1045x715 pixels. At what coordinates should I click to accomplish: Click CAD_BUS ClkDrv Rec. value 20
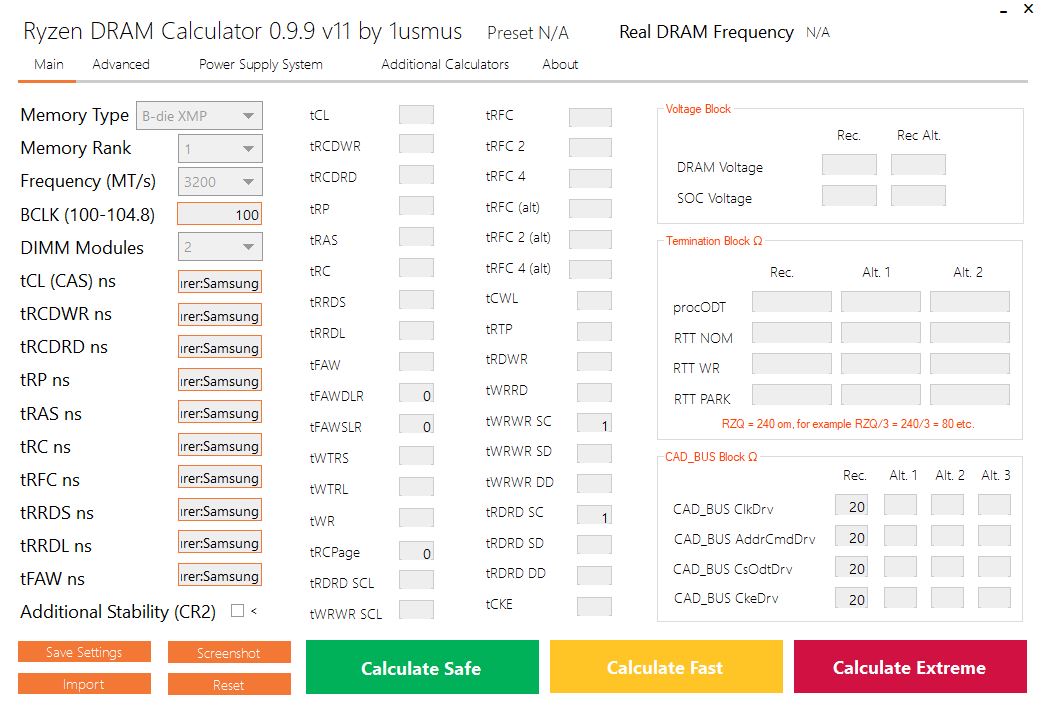[851, 506]
